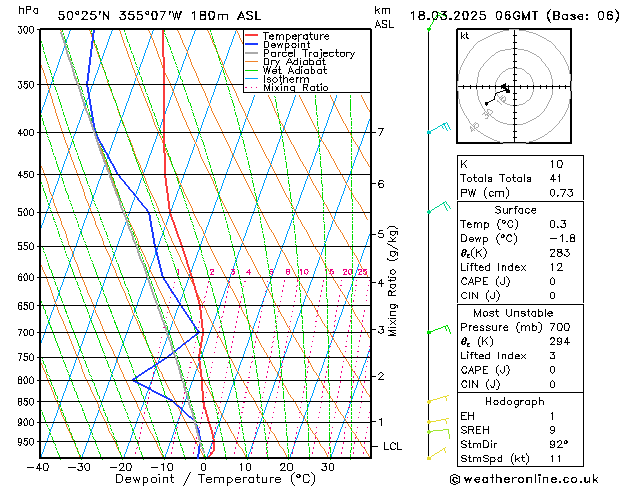Click the 30 temperature axis label
629x486 pixels.
328,467
